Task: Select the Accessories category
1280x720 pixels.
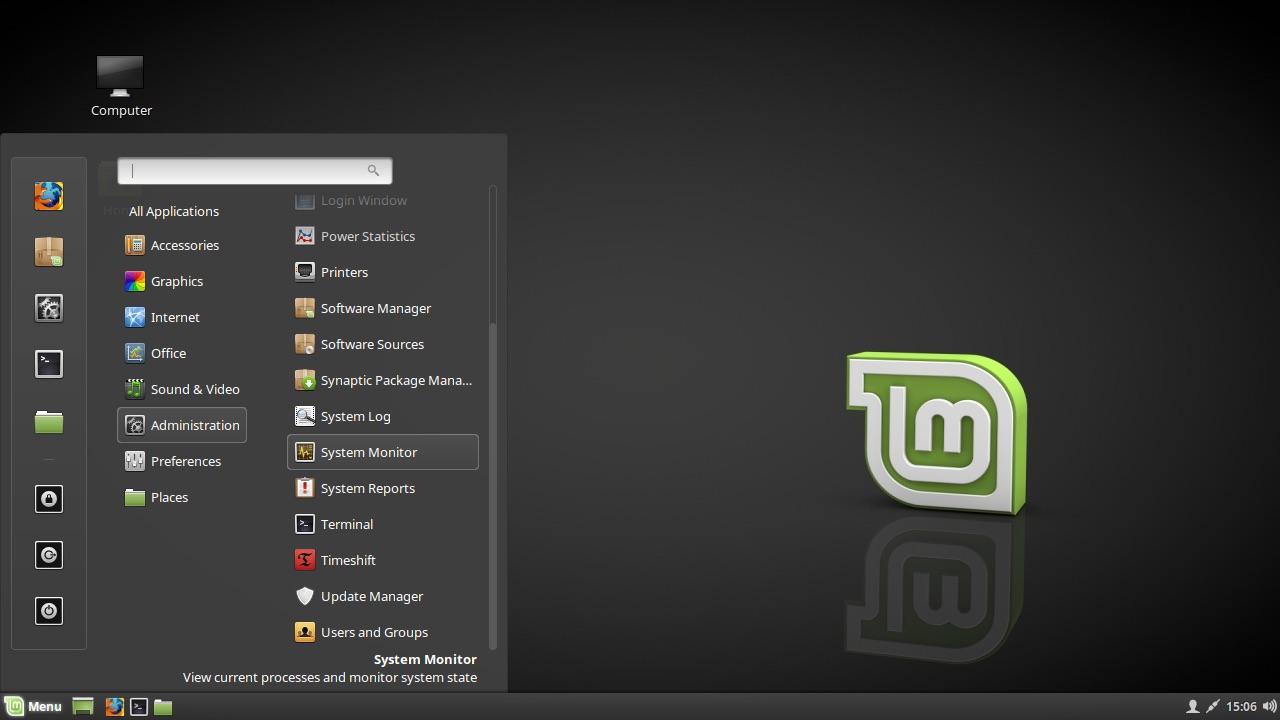Action: pos(182,245)
